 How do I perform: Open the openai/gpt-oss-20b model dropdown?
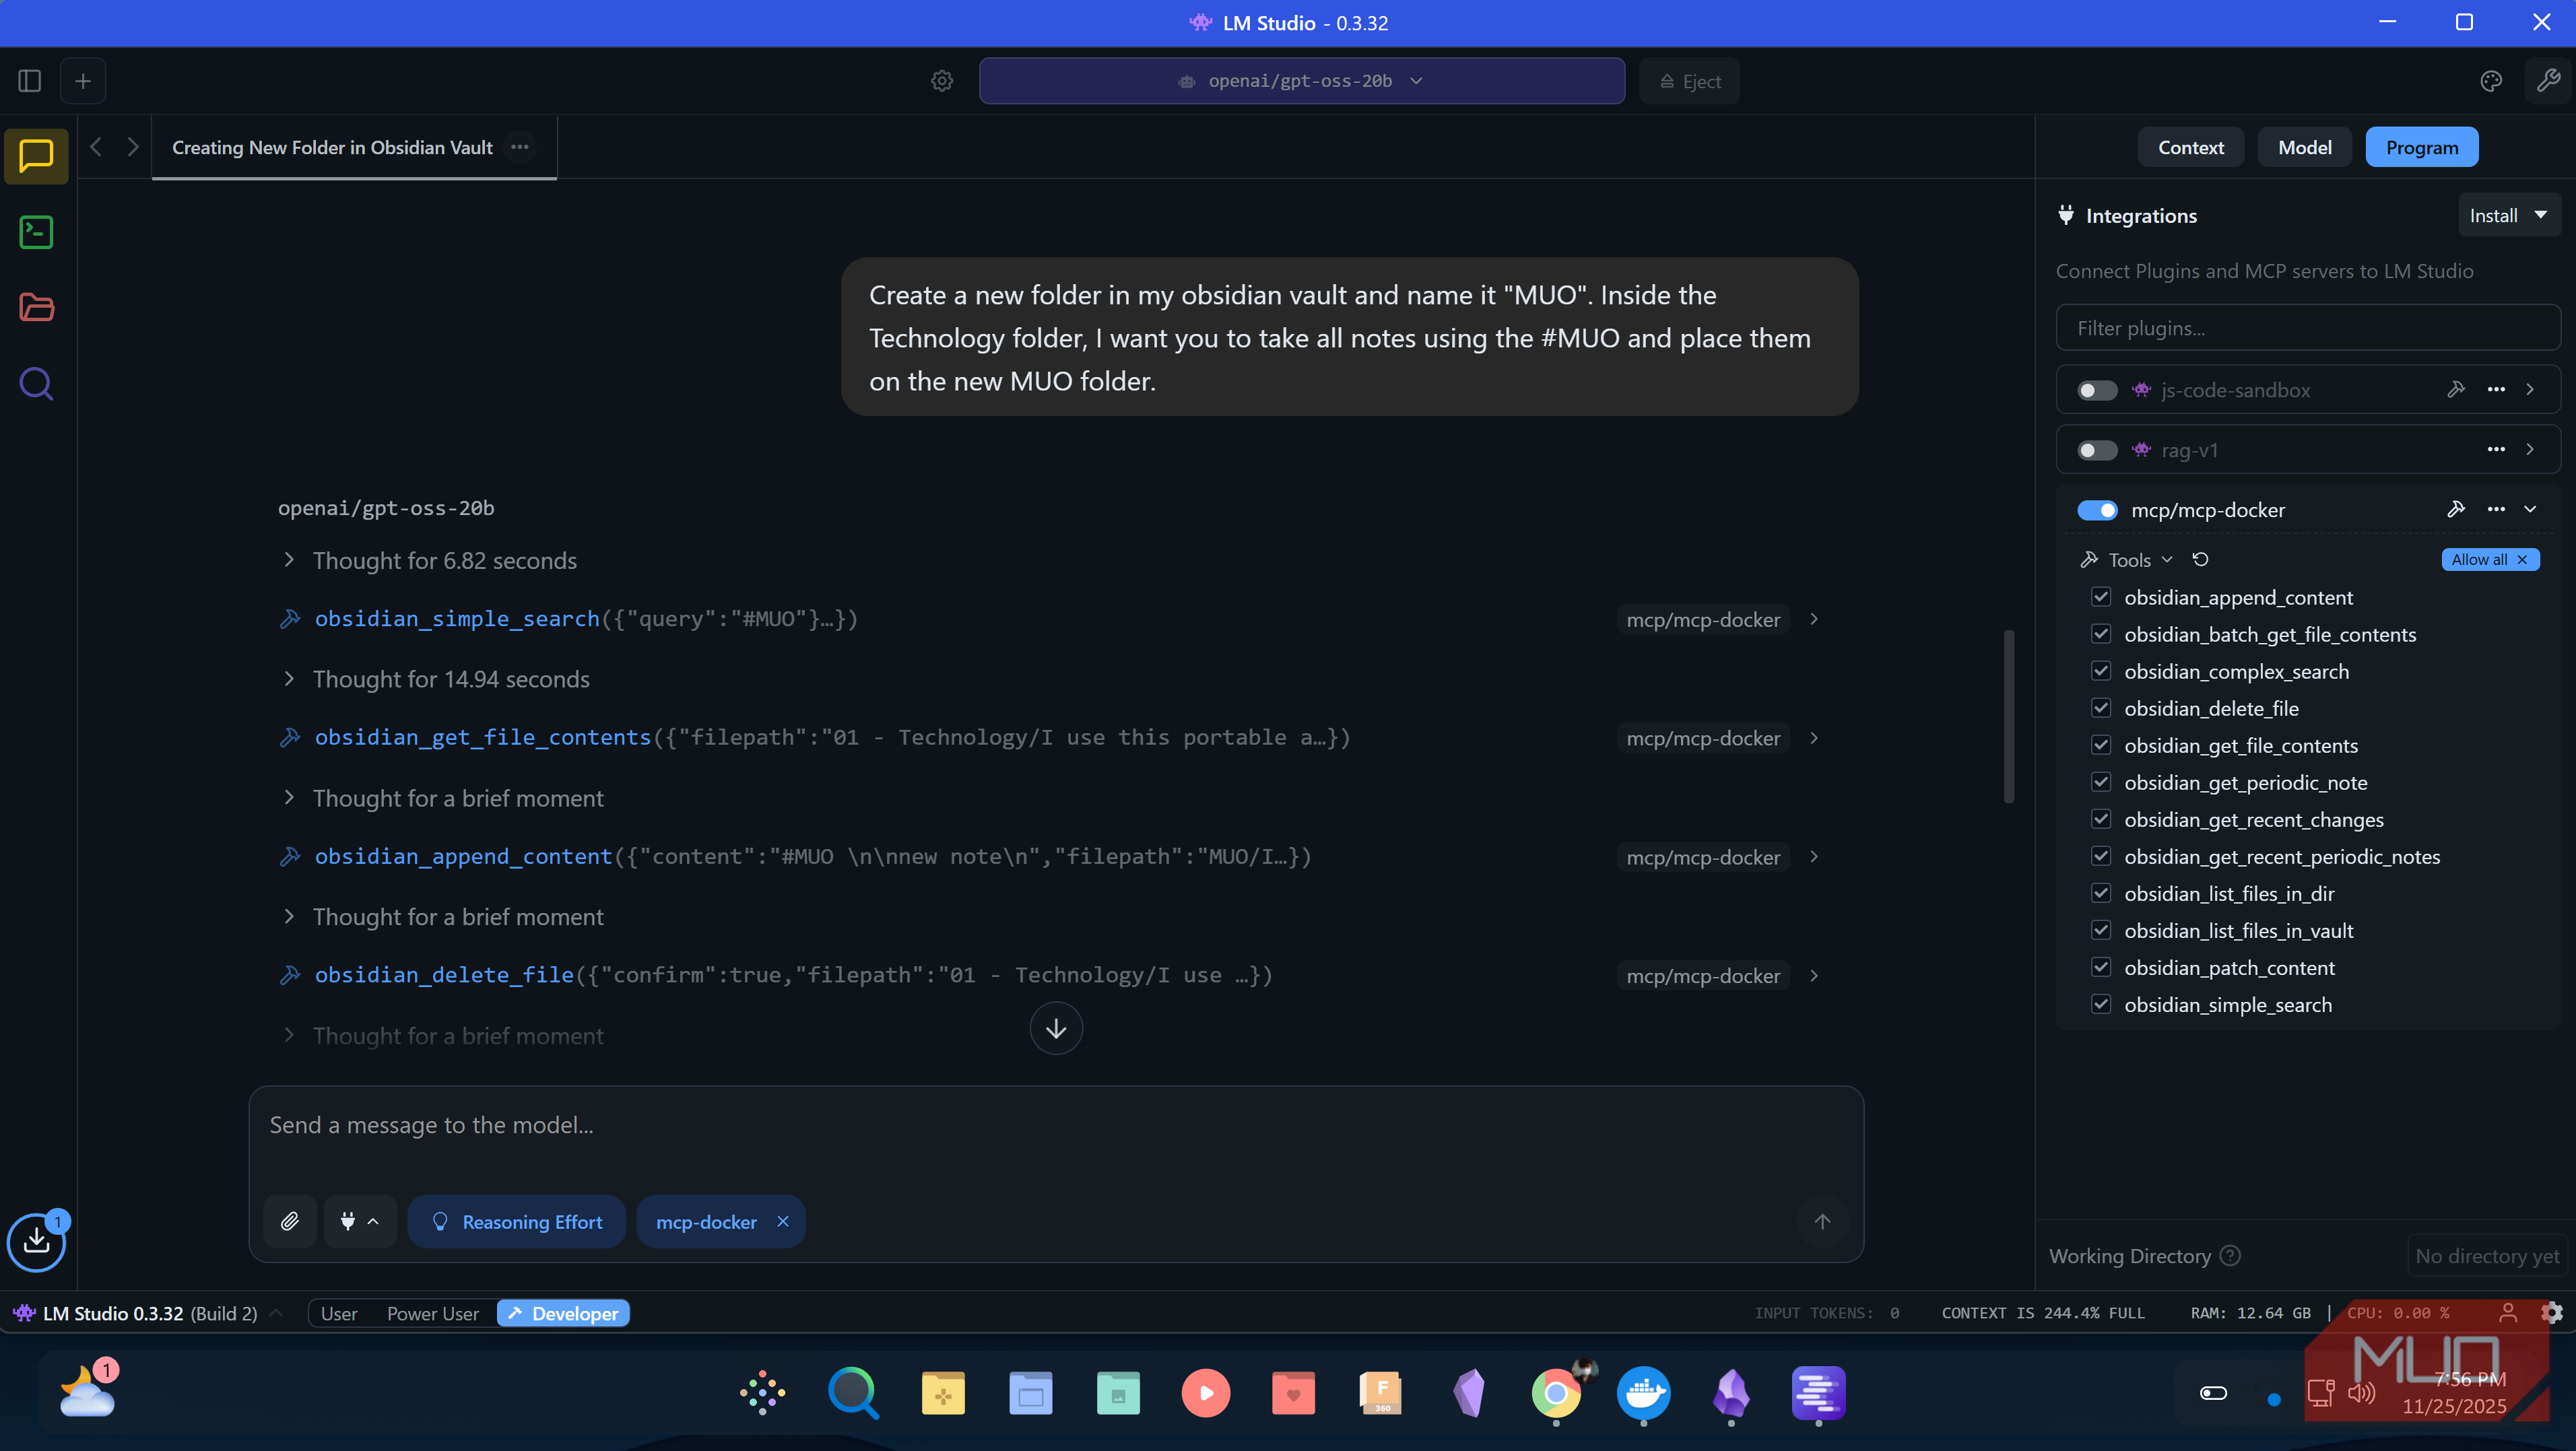click(1301, 81)
